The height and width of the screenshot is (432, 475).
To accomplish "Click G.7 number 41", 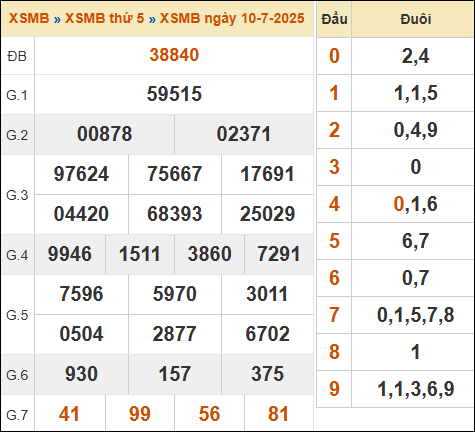I will (69, 414).
